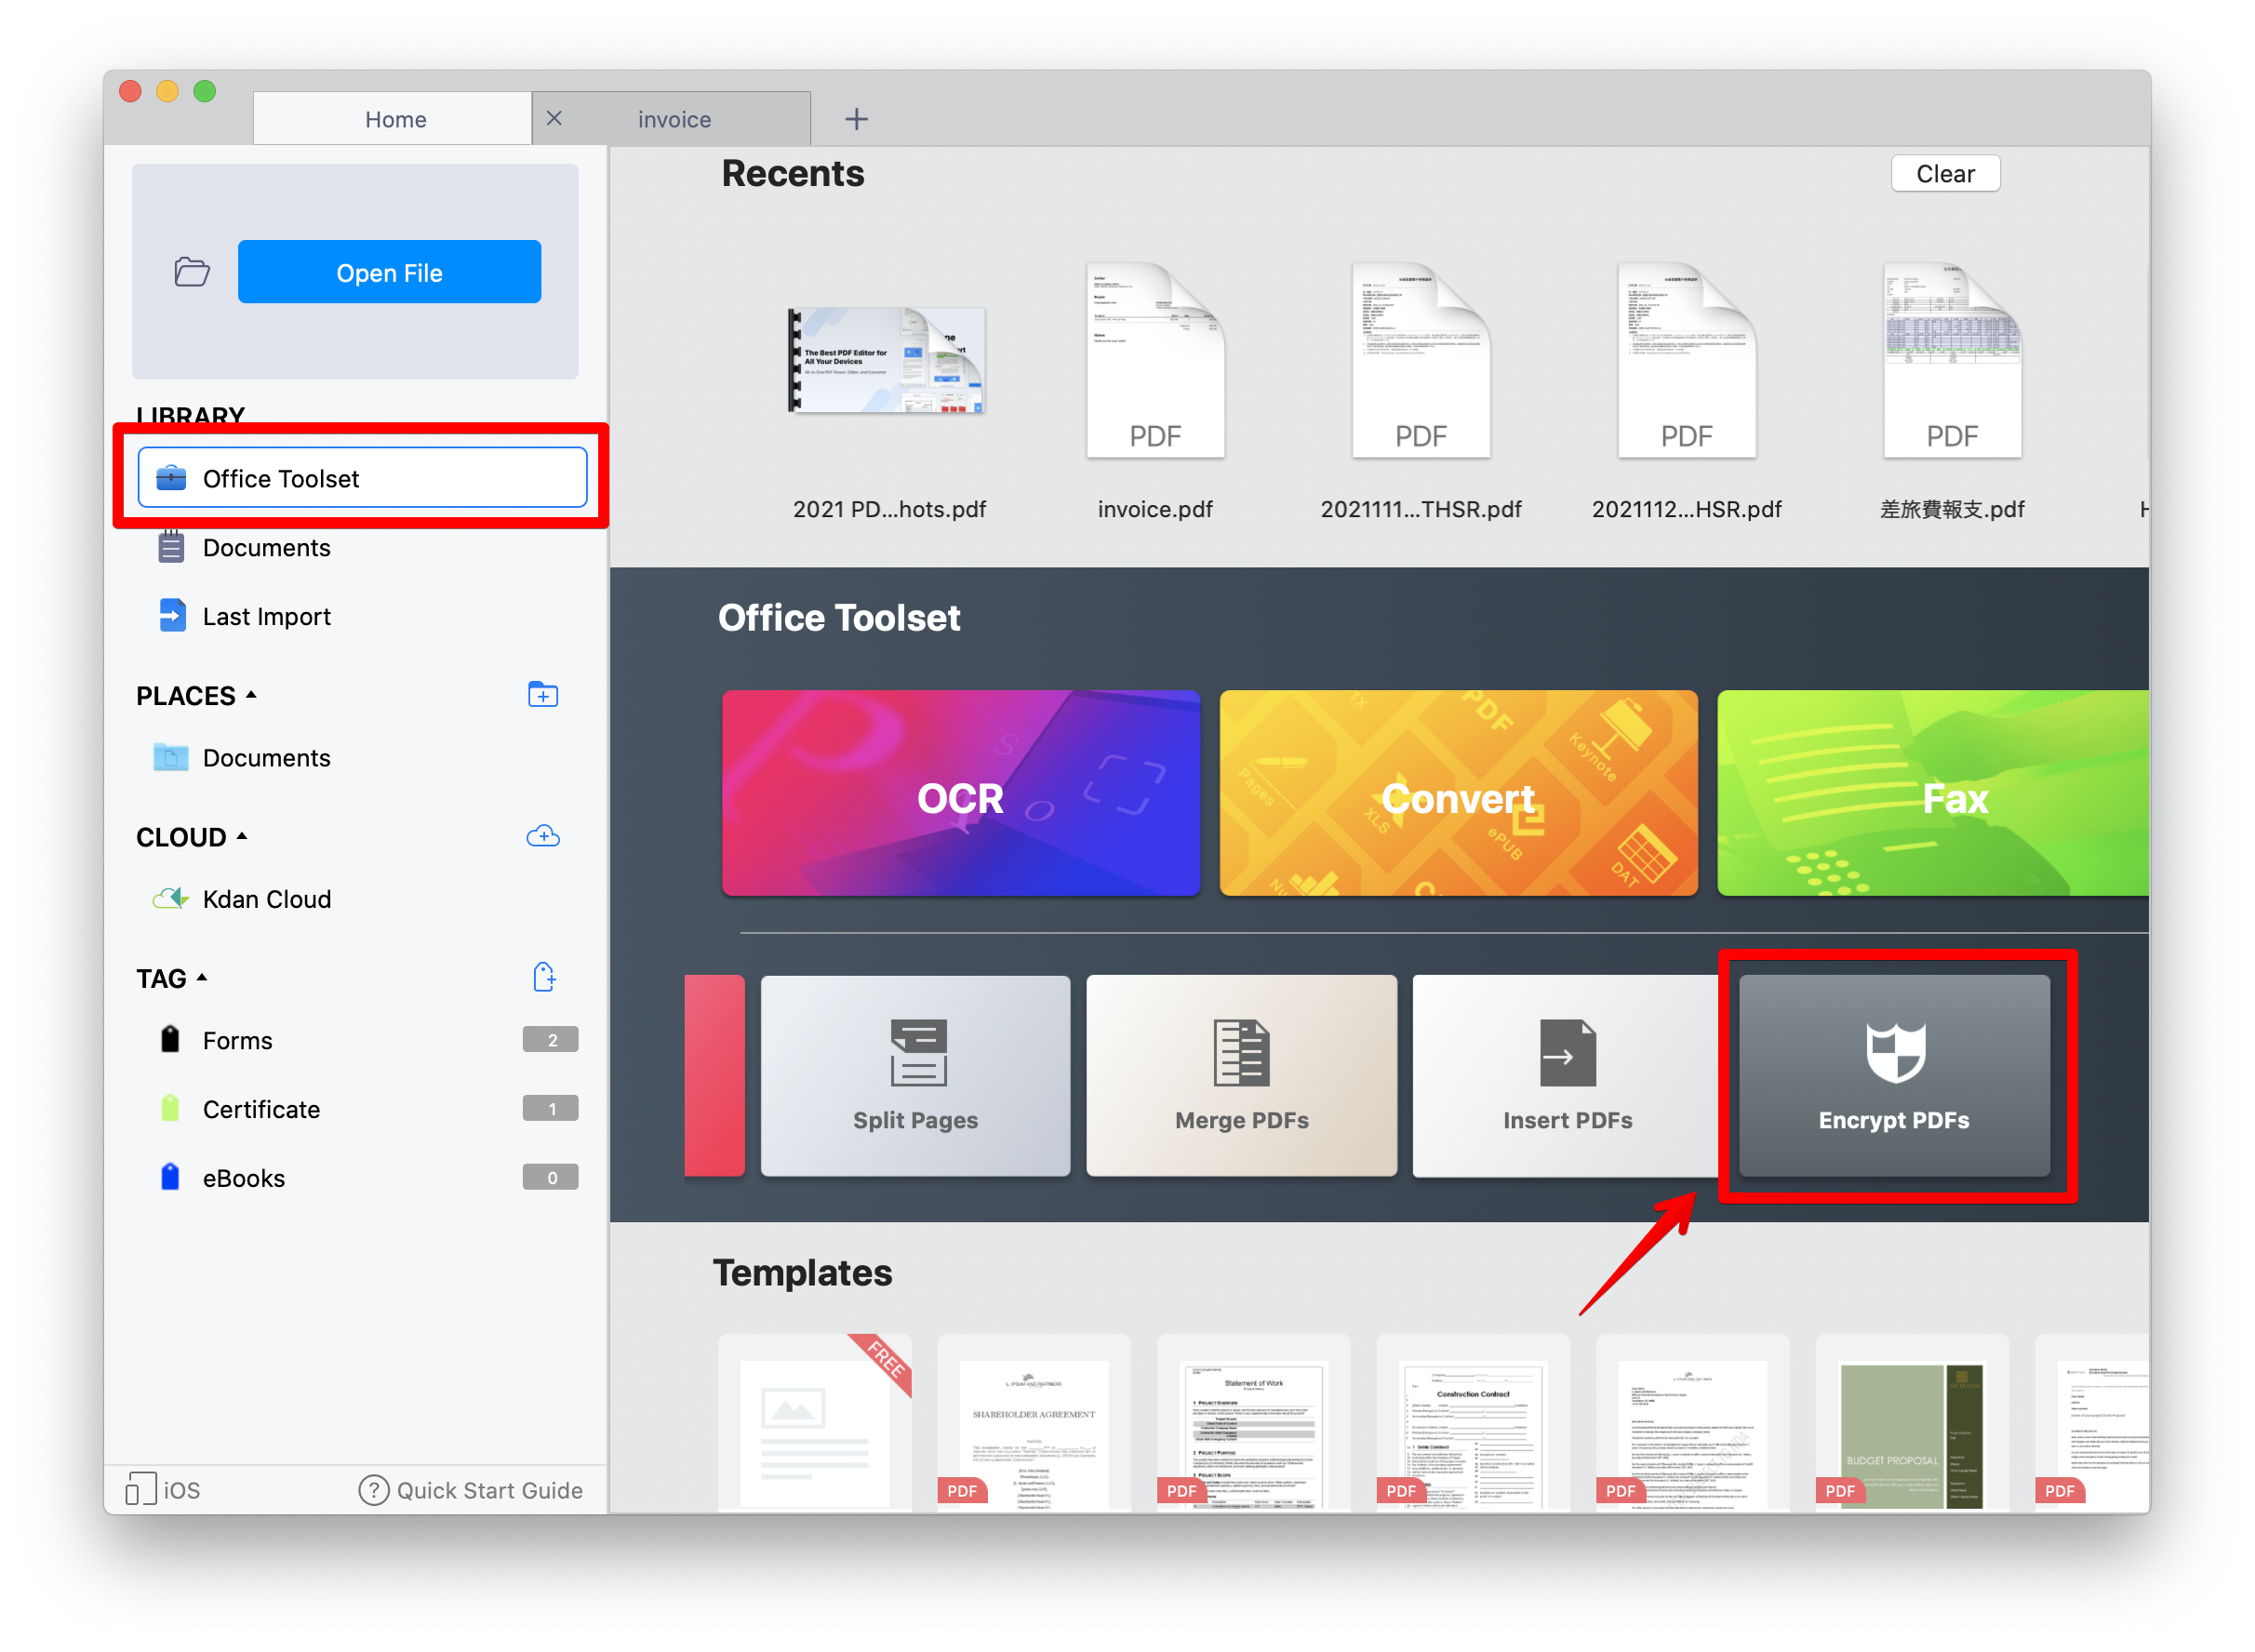2255x1652 pixels.
Task: Add a new tag with the tag icon
Action: coord(543,977)
